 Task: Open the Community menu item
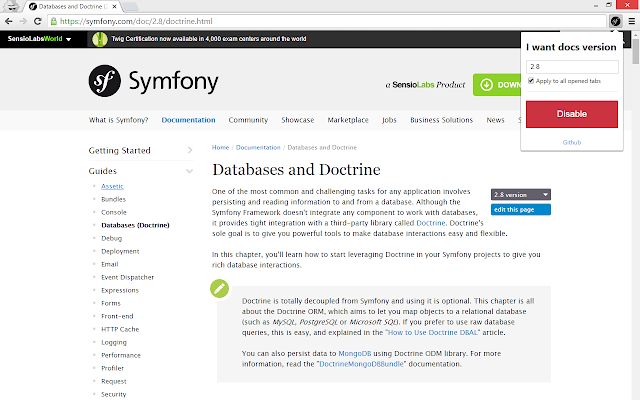tap(248, 120)
